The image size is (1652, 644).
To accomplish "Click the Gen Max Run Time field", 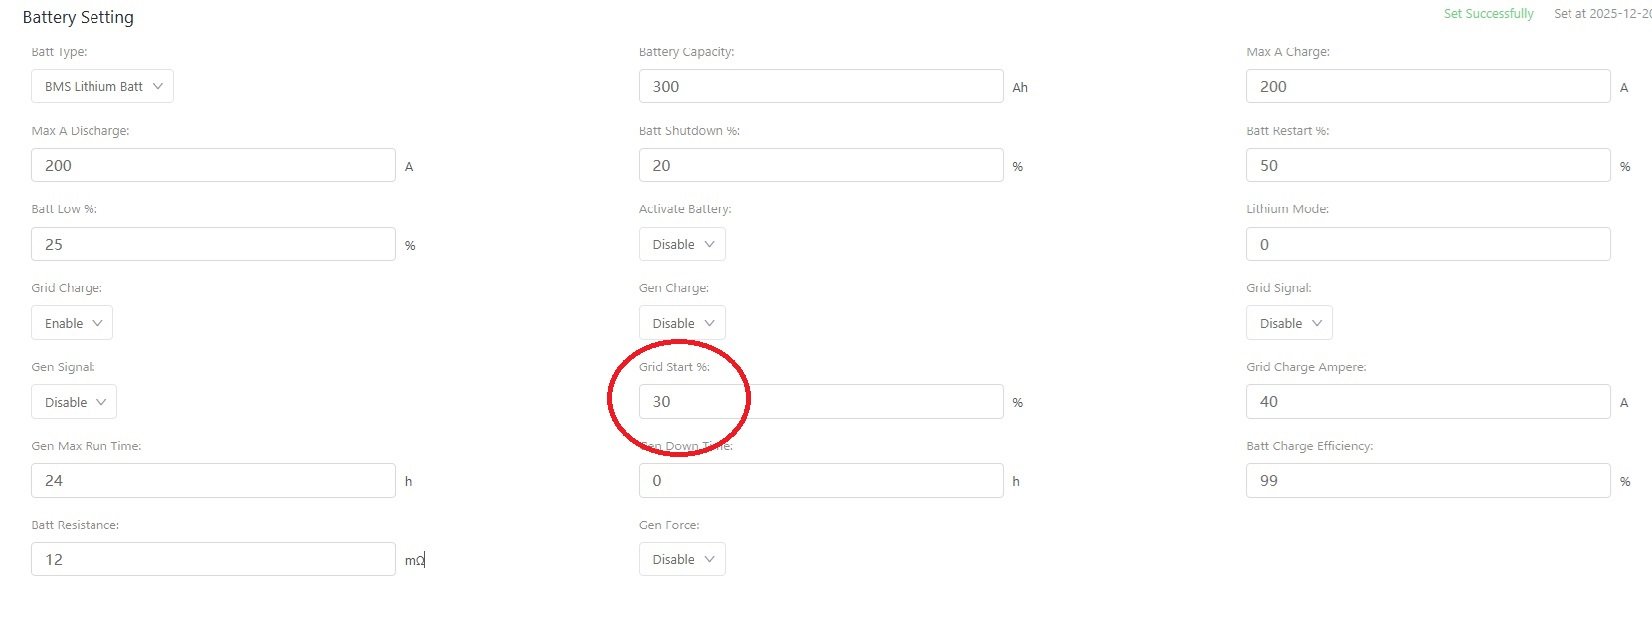I will pos(213,480).
